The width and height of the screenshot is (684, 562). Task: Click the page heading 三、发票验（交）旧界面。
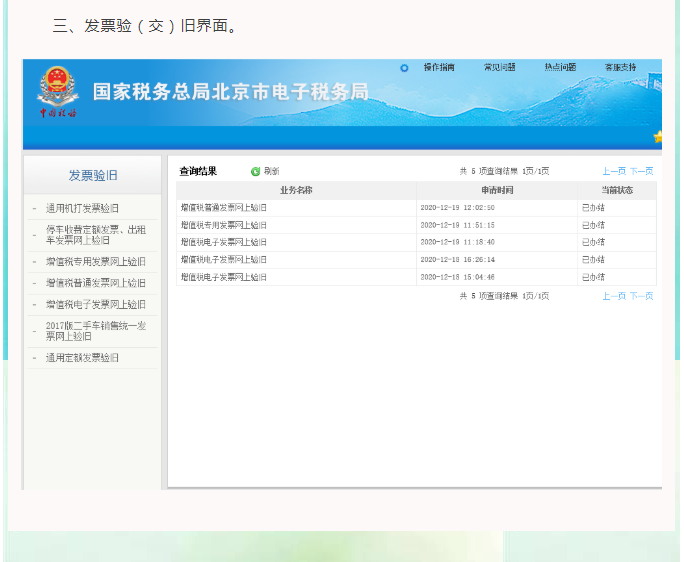(x=145, y=26)
